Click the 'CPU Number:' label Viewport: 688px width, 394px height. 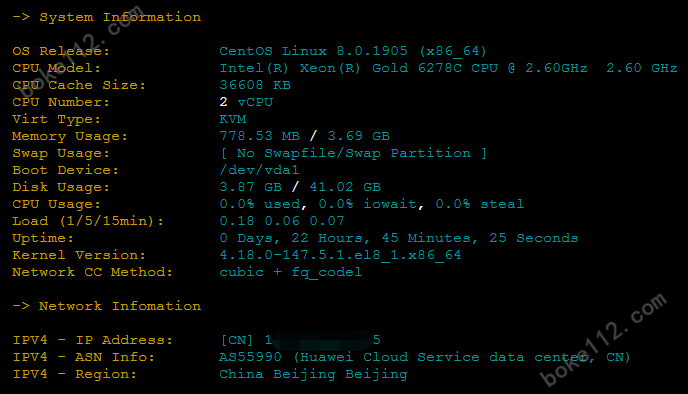point(61,102)
